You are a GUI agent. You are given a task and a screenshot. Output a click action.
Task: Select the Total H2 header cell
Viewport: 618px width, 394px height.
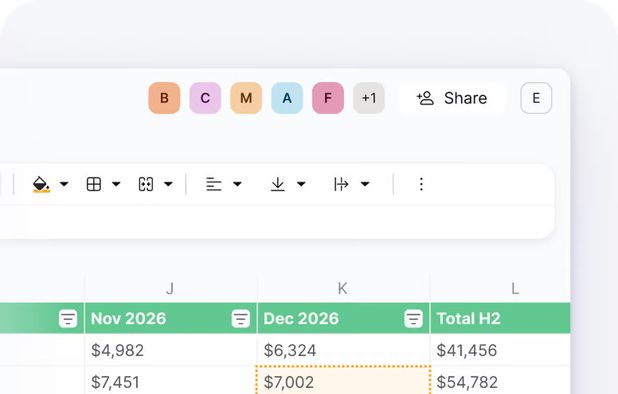[x=501, y=318]
